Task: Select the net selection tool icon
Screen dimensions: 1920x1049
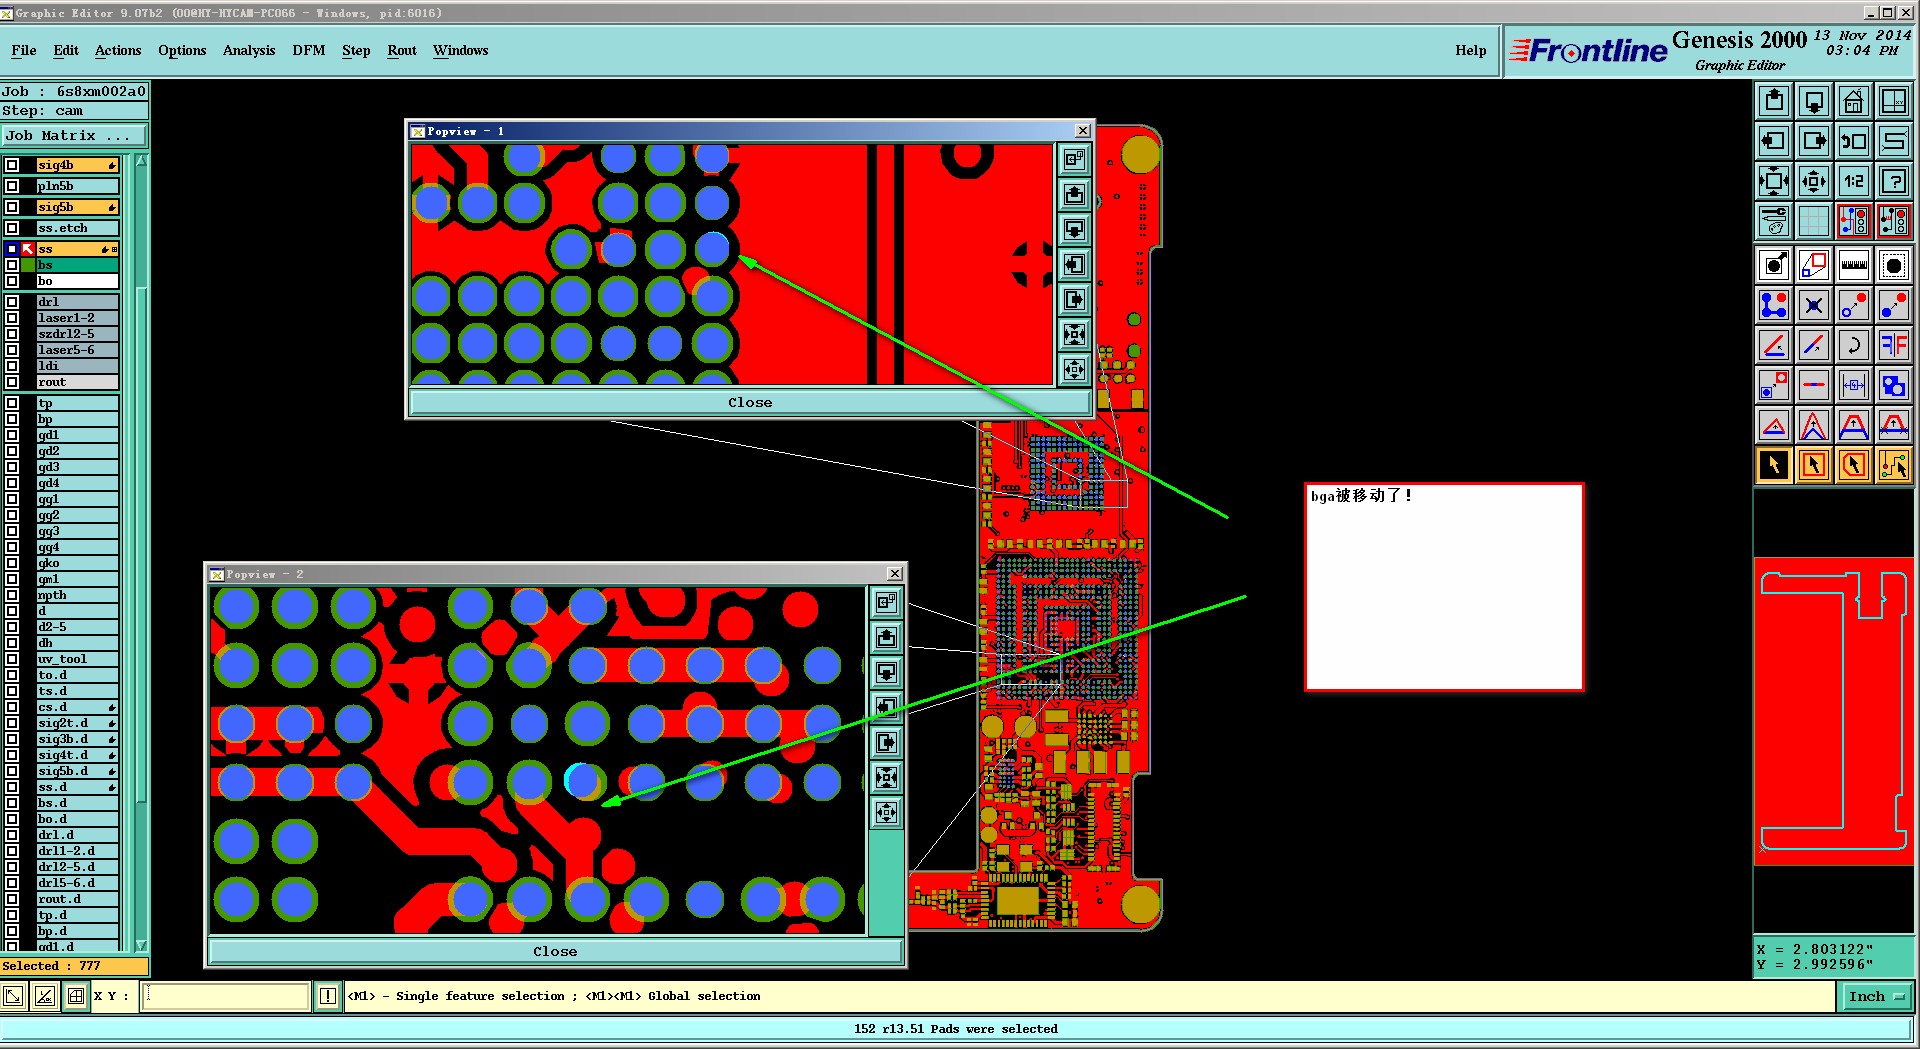Action: coord(1894,466)
